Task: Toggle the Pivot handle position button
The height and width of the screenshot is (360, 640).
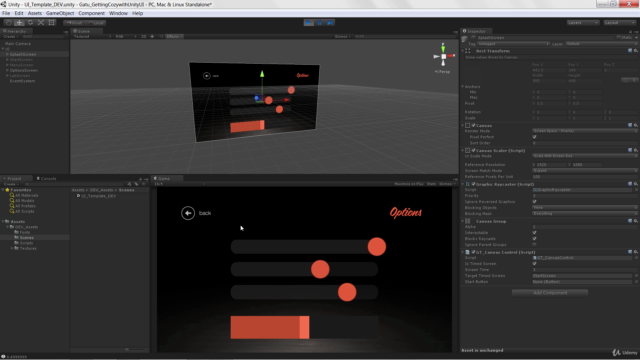Action: (x=74, y=23)
